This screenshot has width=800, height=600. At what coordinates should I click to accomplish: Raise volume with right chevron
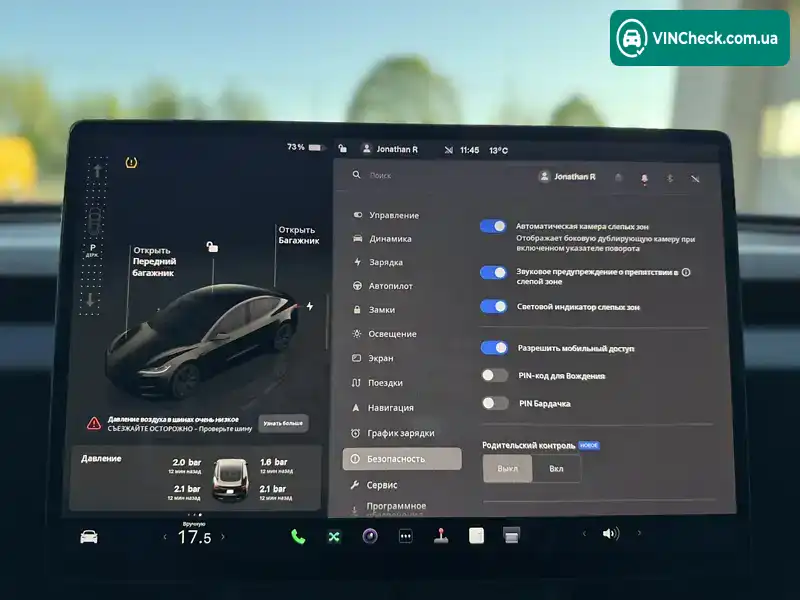[x=639, y=533]
